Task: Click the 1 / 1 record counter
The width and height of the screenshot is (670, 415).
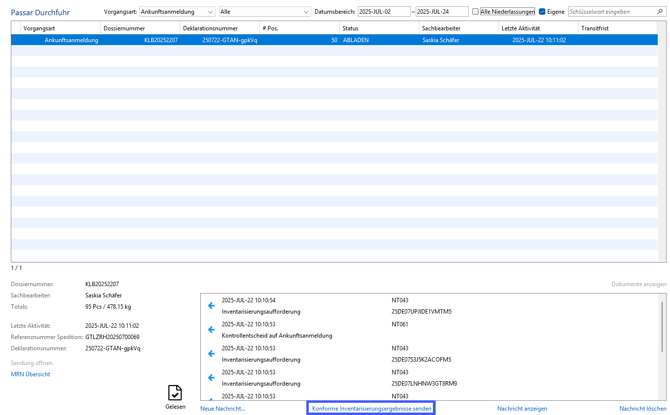Action: pos(16,268)
